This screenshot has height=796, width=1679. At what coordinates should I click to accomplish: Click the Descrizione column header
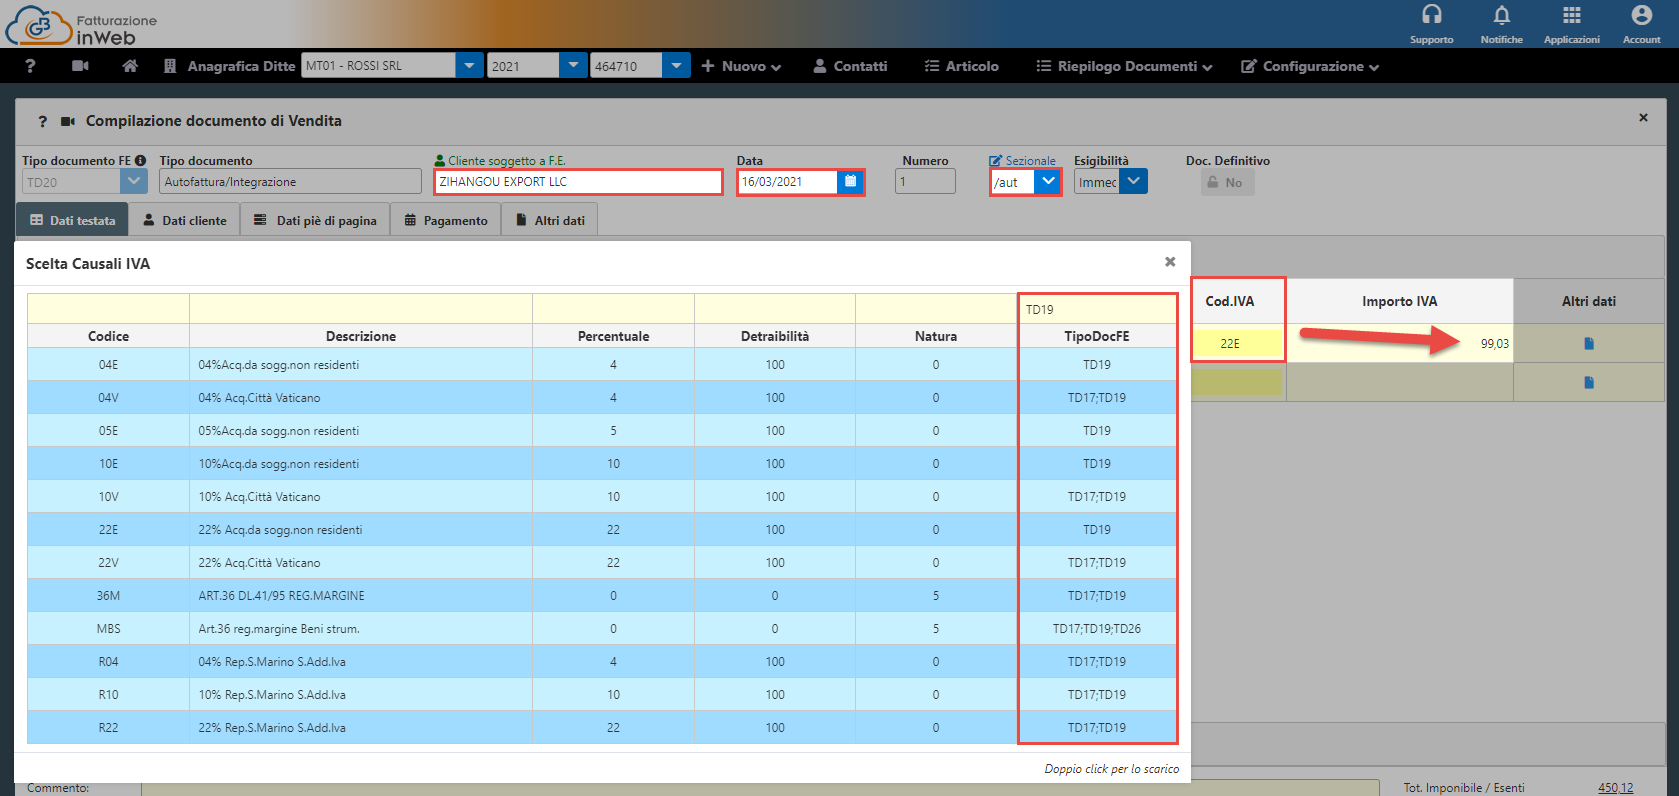pos(361,336)
